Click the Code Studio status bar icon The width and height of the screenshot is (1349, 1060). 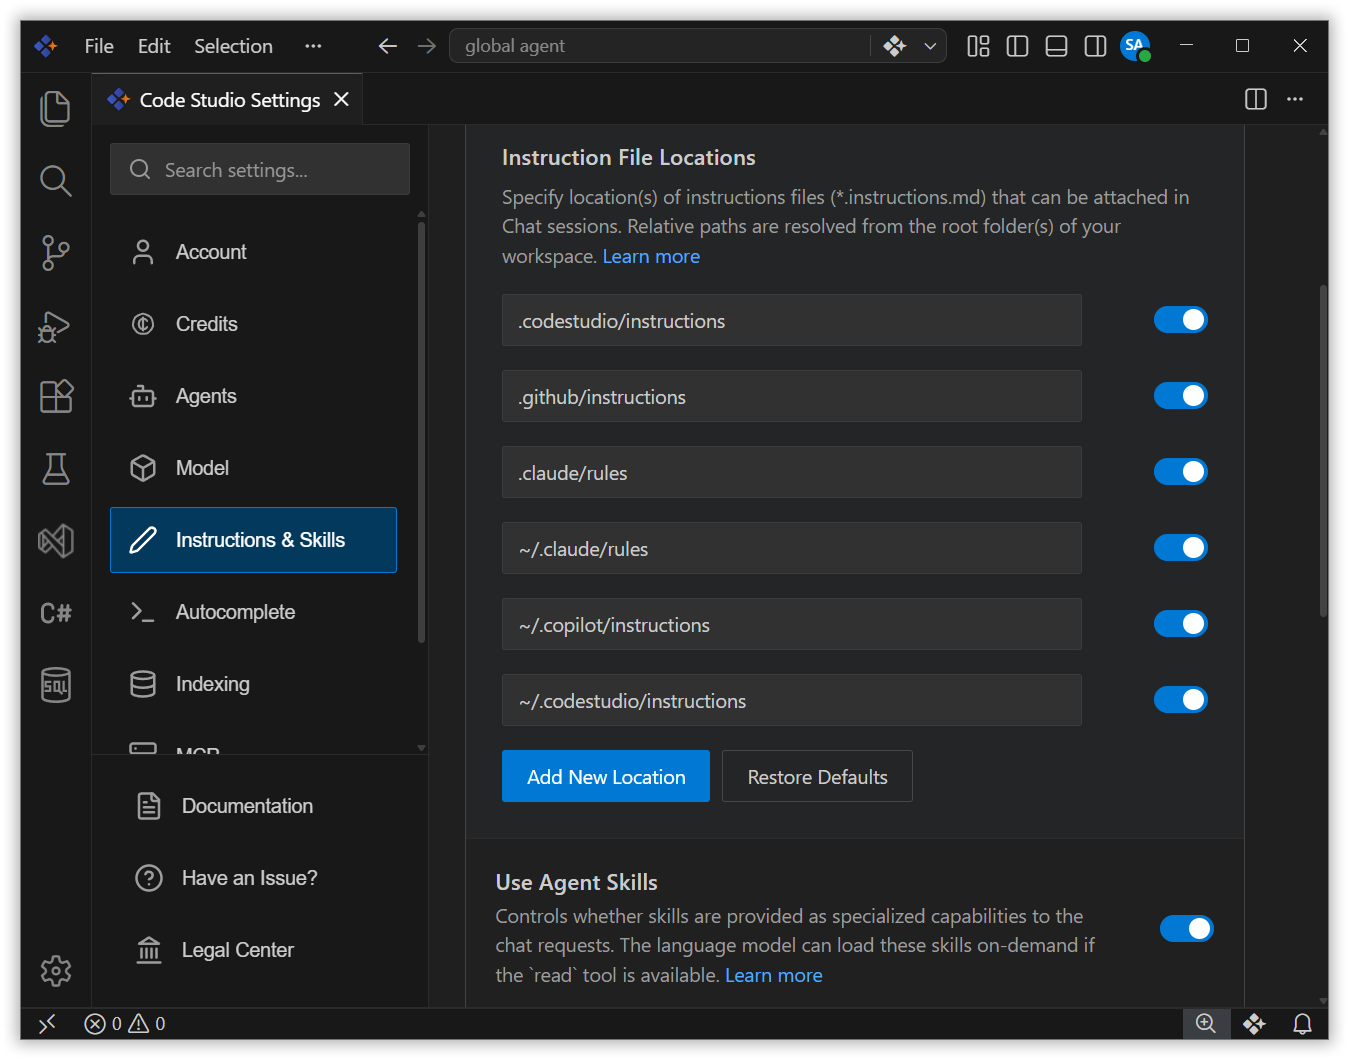(1254, 1023)
